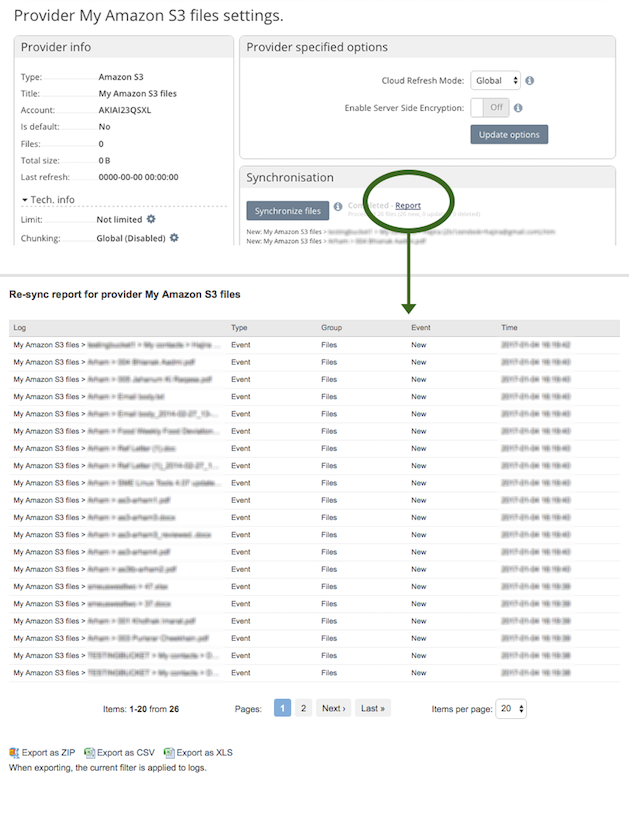Jump to Last page of logs
Viewport: 629px width, 815px height.
coord(372,708)
